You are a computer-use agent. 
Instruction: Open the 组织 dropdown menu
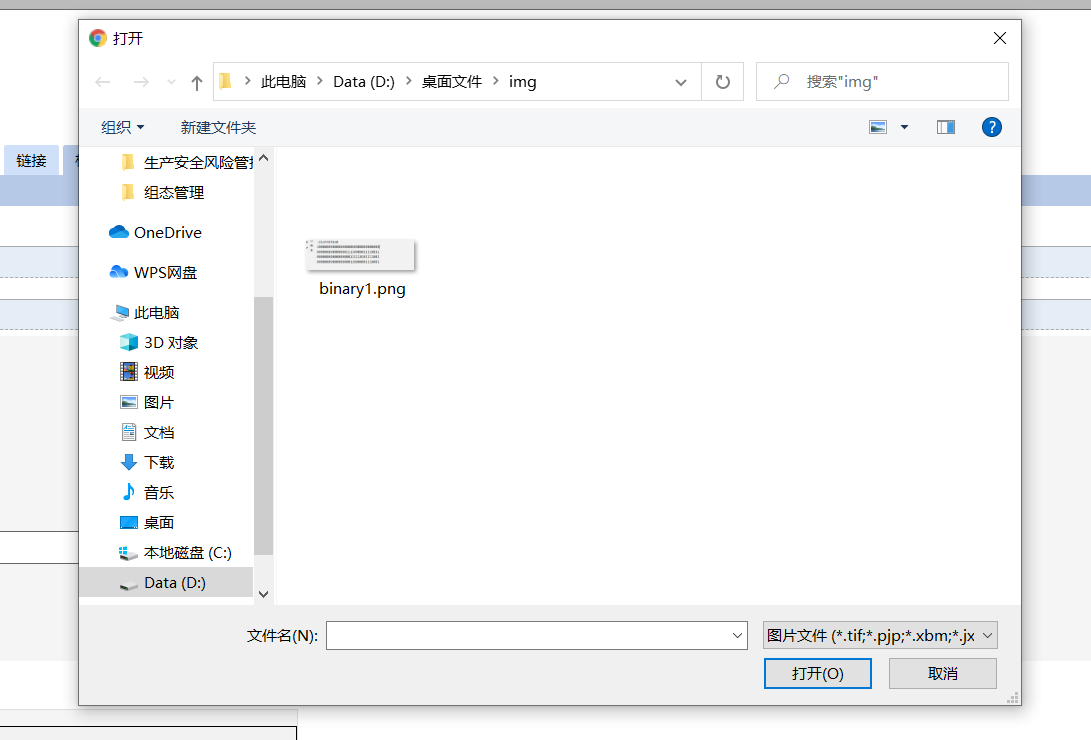(x=122, y=127)
